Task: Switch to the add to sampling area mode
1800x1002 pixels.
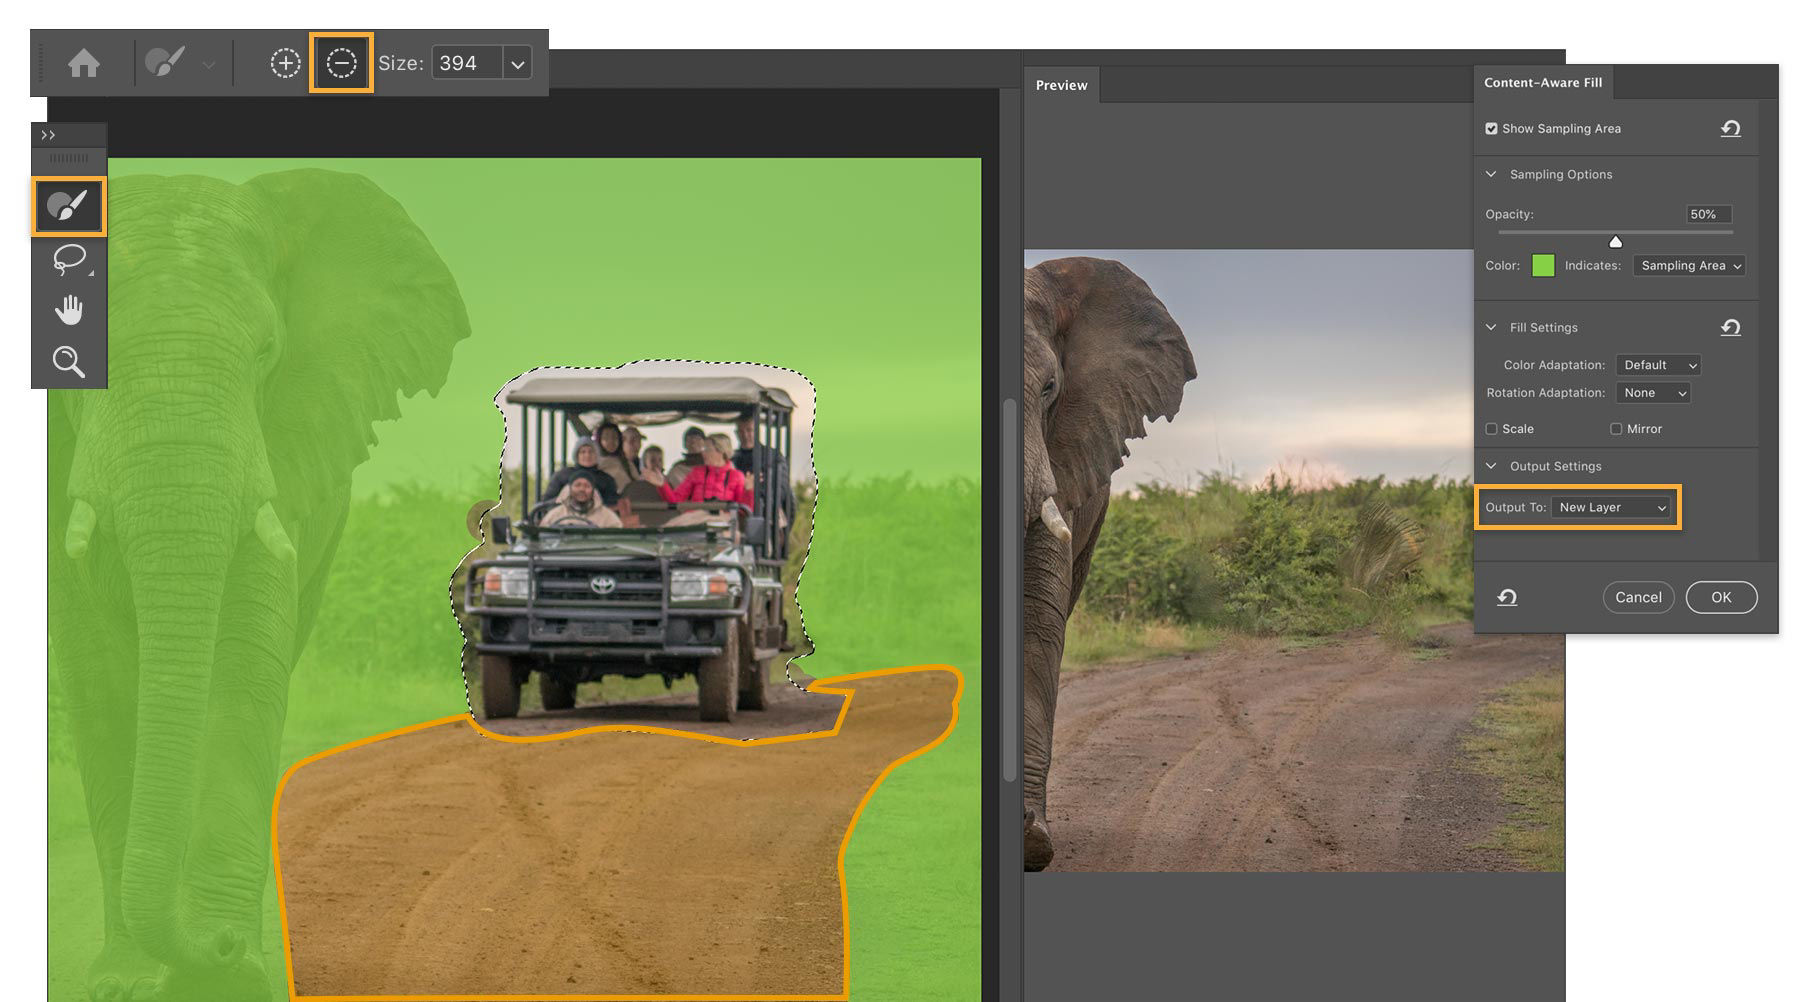Action: click(x=285, y=62)
